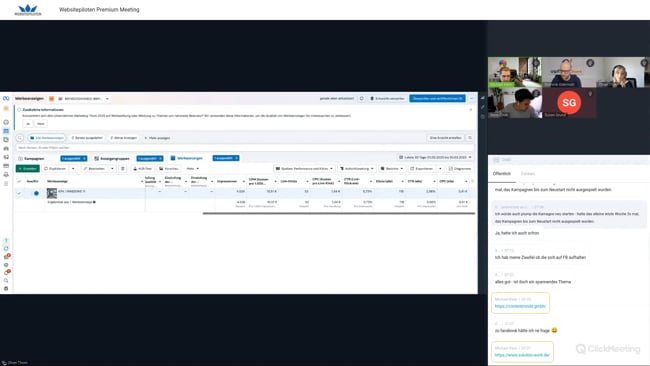Start an A/B-Test from the toolbar

pos(142,169)
